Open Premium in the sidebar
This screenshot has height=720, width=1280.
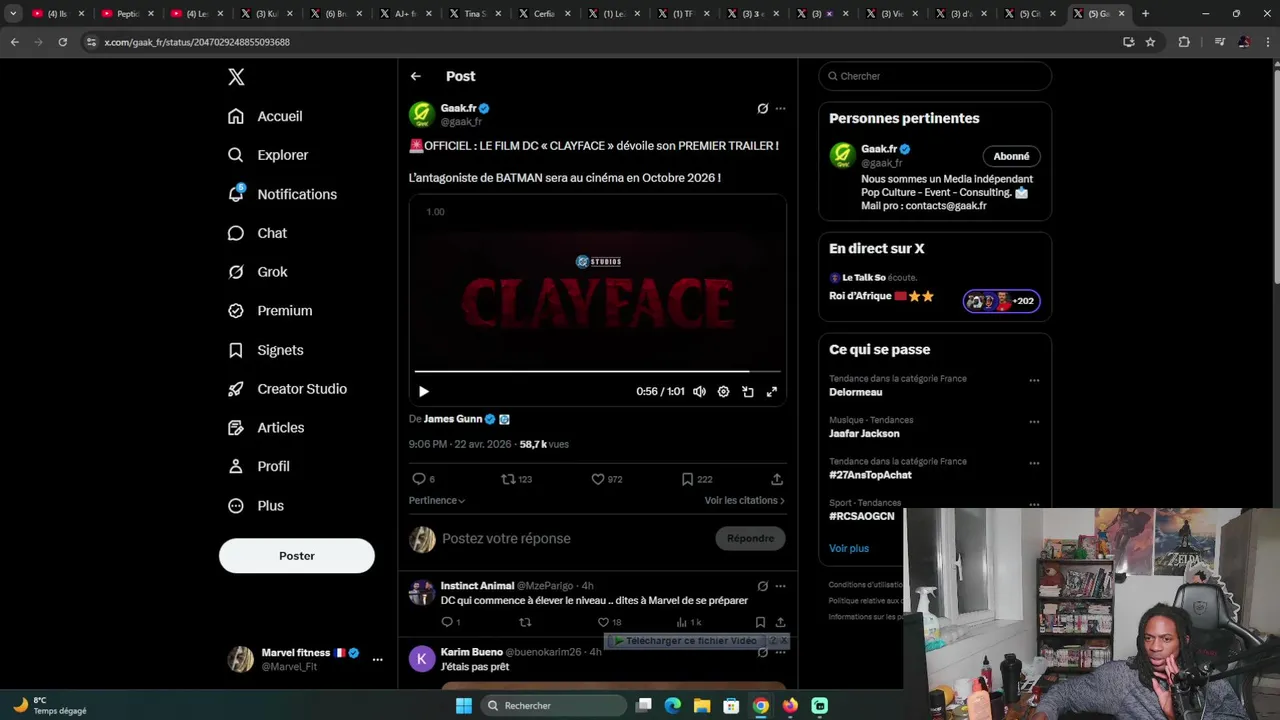click(x=270, y=311)
